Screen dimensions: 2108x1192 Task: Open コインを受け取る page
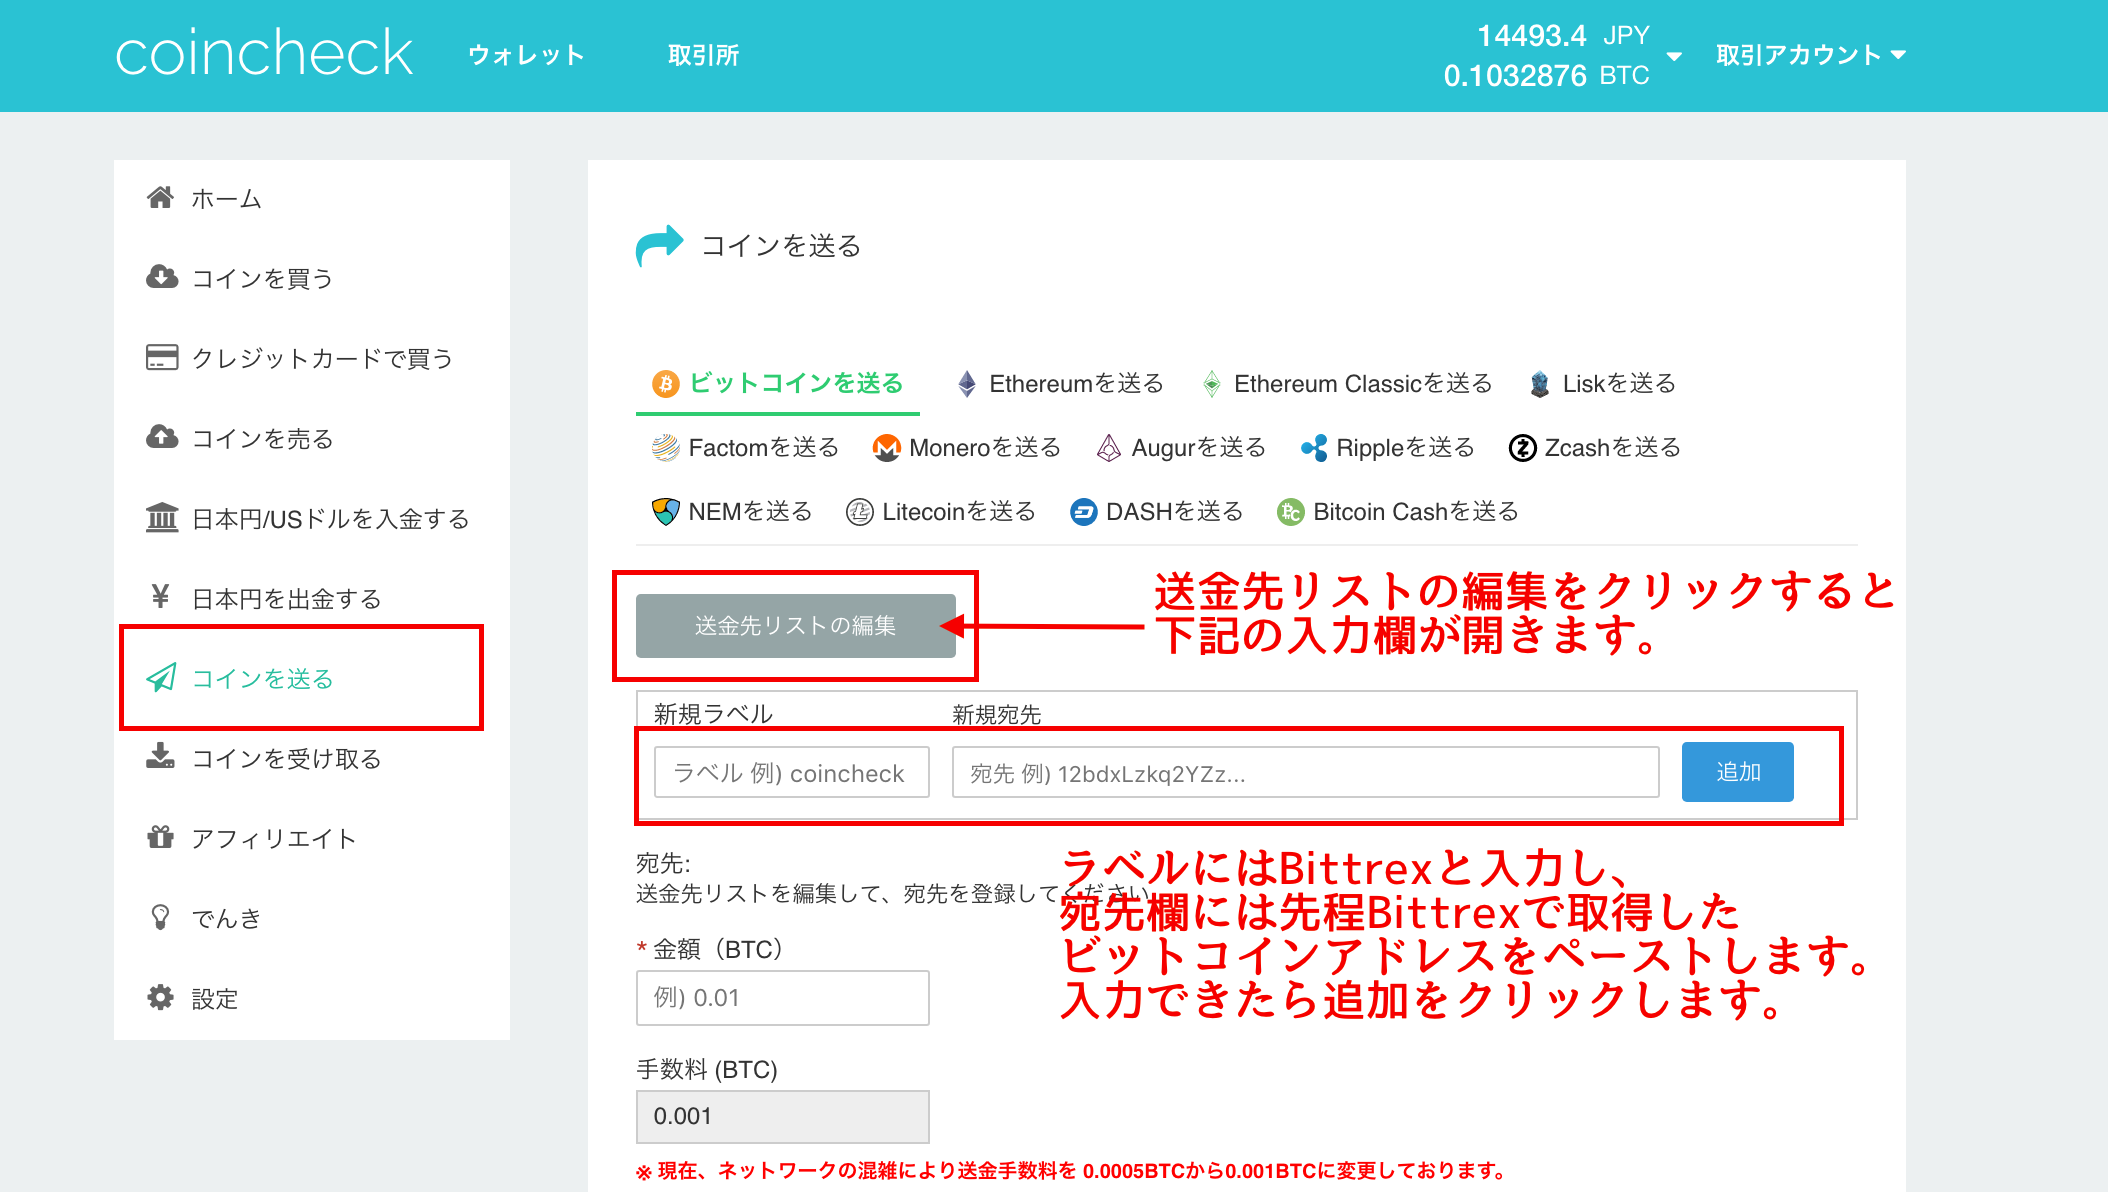pos(286,758)
